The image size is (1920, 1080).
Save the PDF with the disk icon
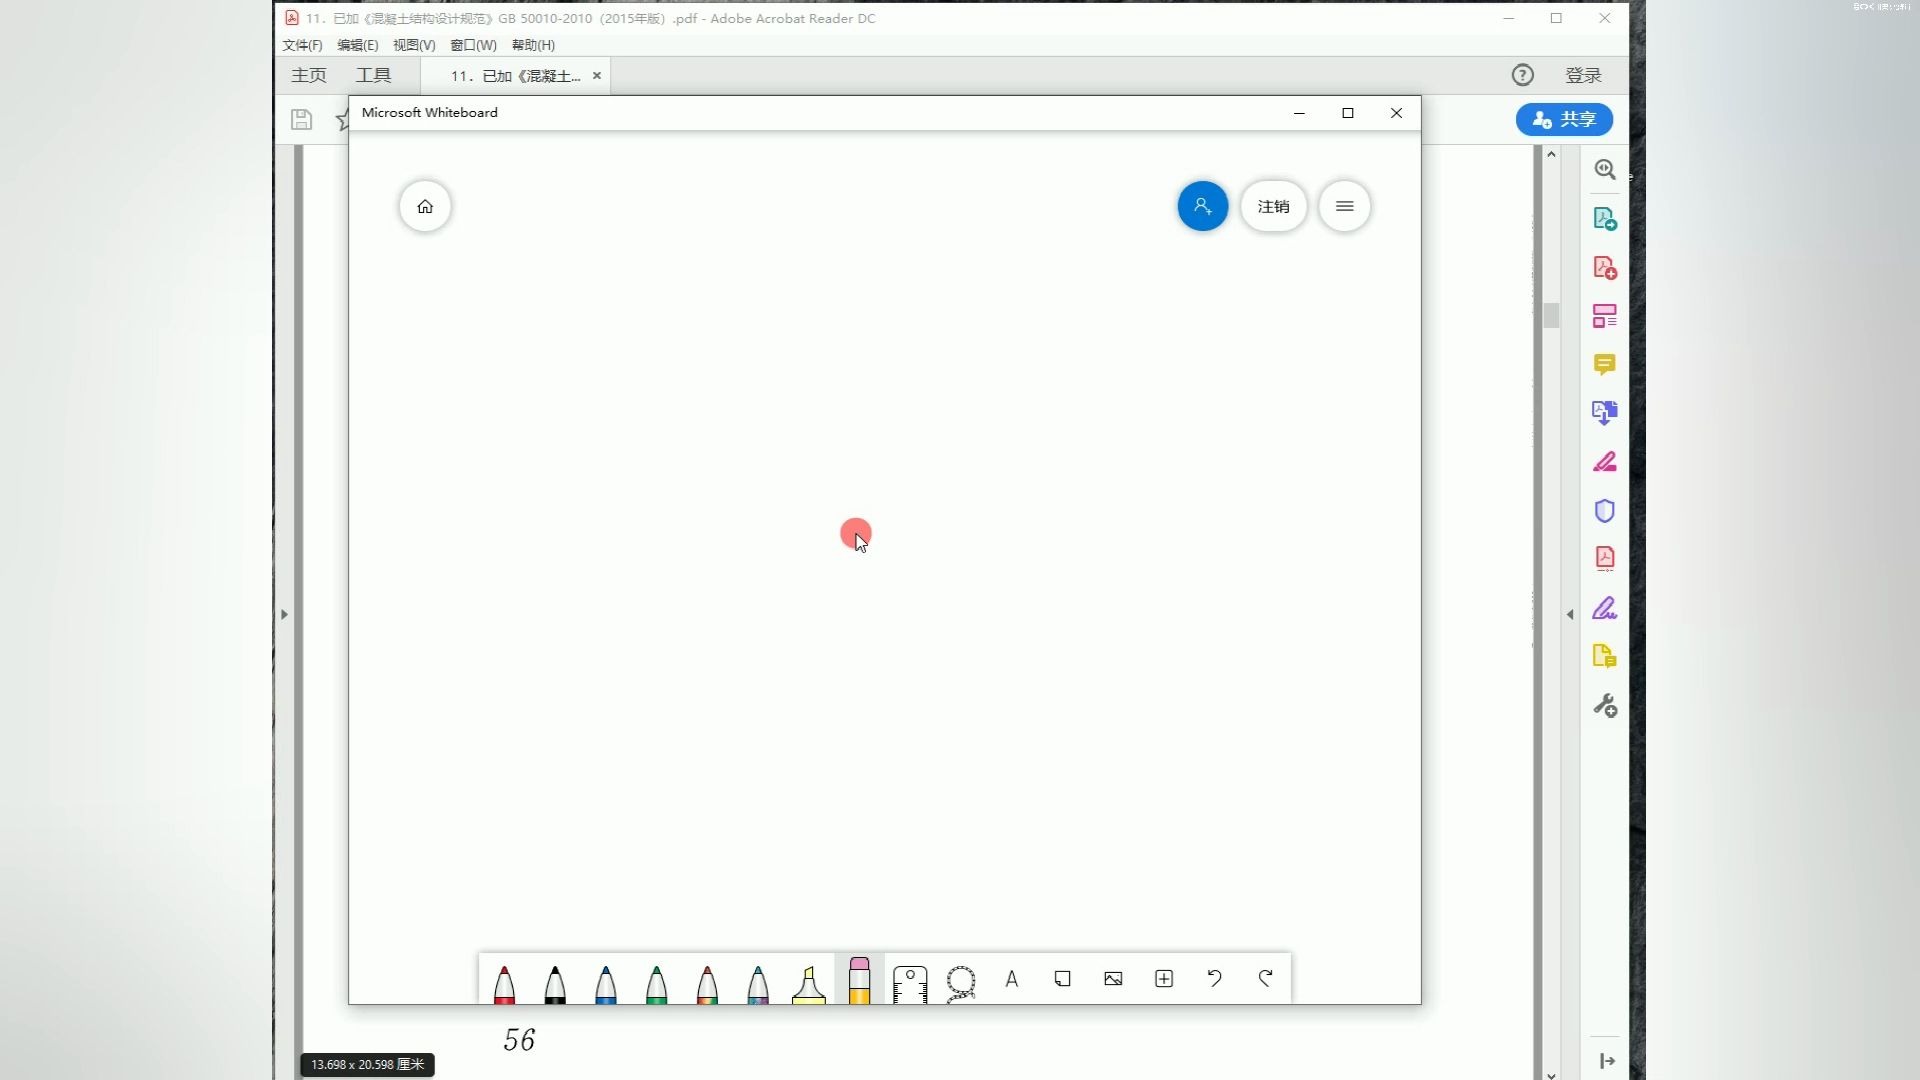point(302,120)
